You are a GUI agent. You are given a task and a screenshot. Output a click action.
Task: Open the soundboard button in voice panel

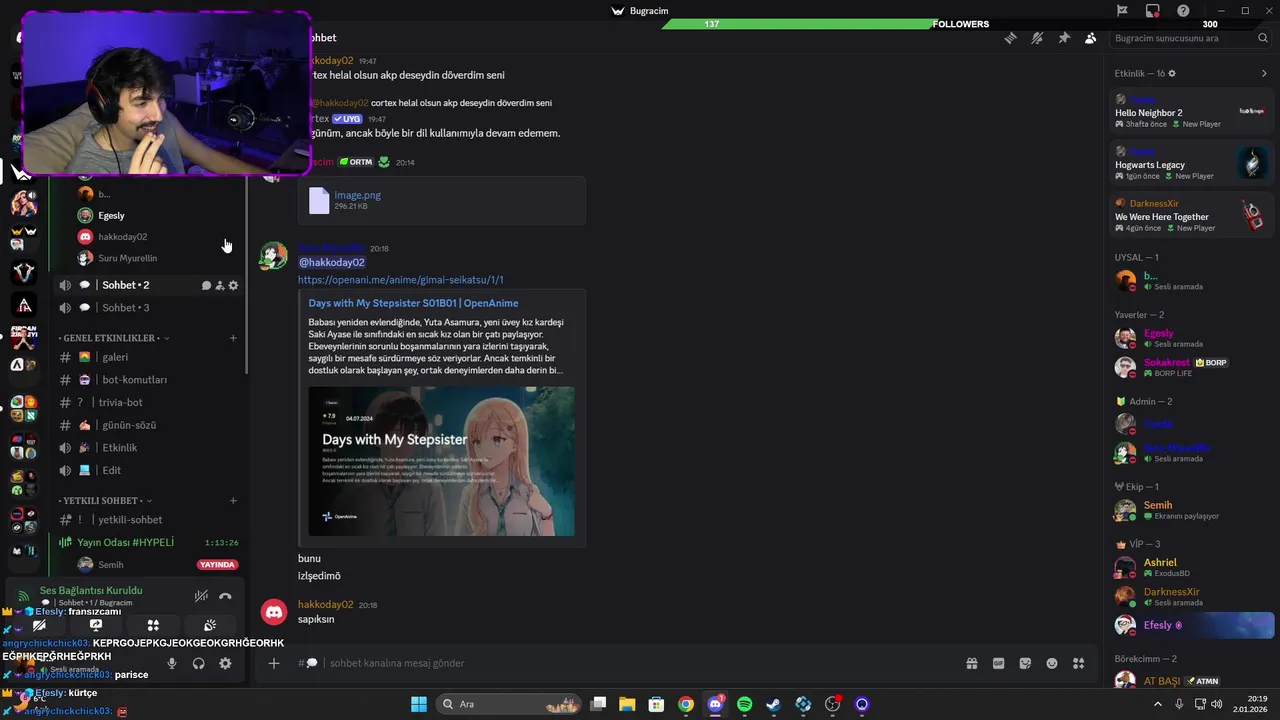[210, 626]
